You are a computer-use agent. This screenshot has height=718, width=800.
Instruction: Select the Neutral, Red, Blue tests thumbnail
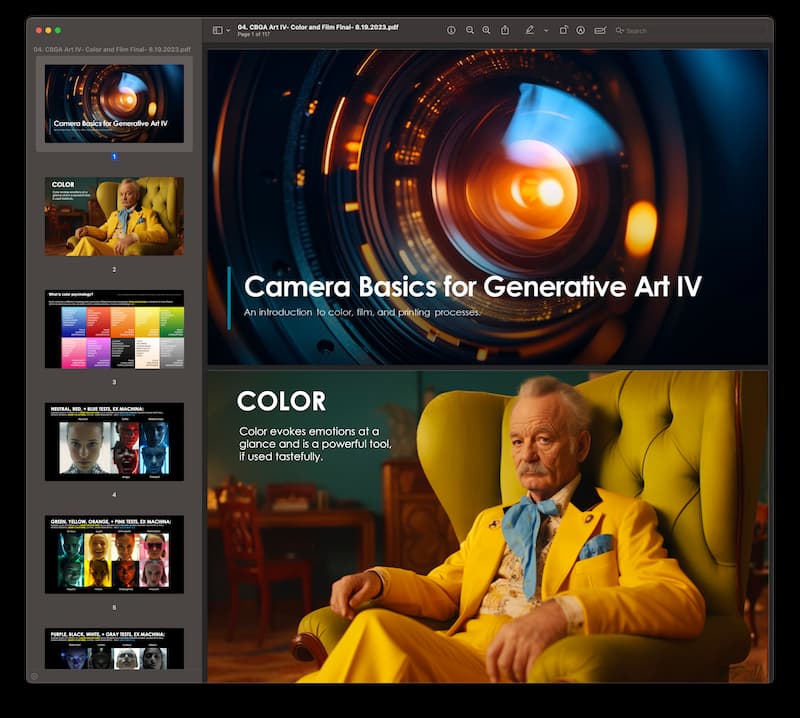114,441
